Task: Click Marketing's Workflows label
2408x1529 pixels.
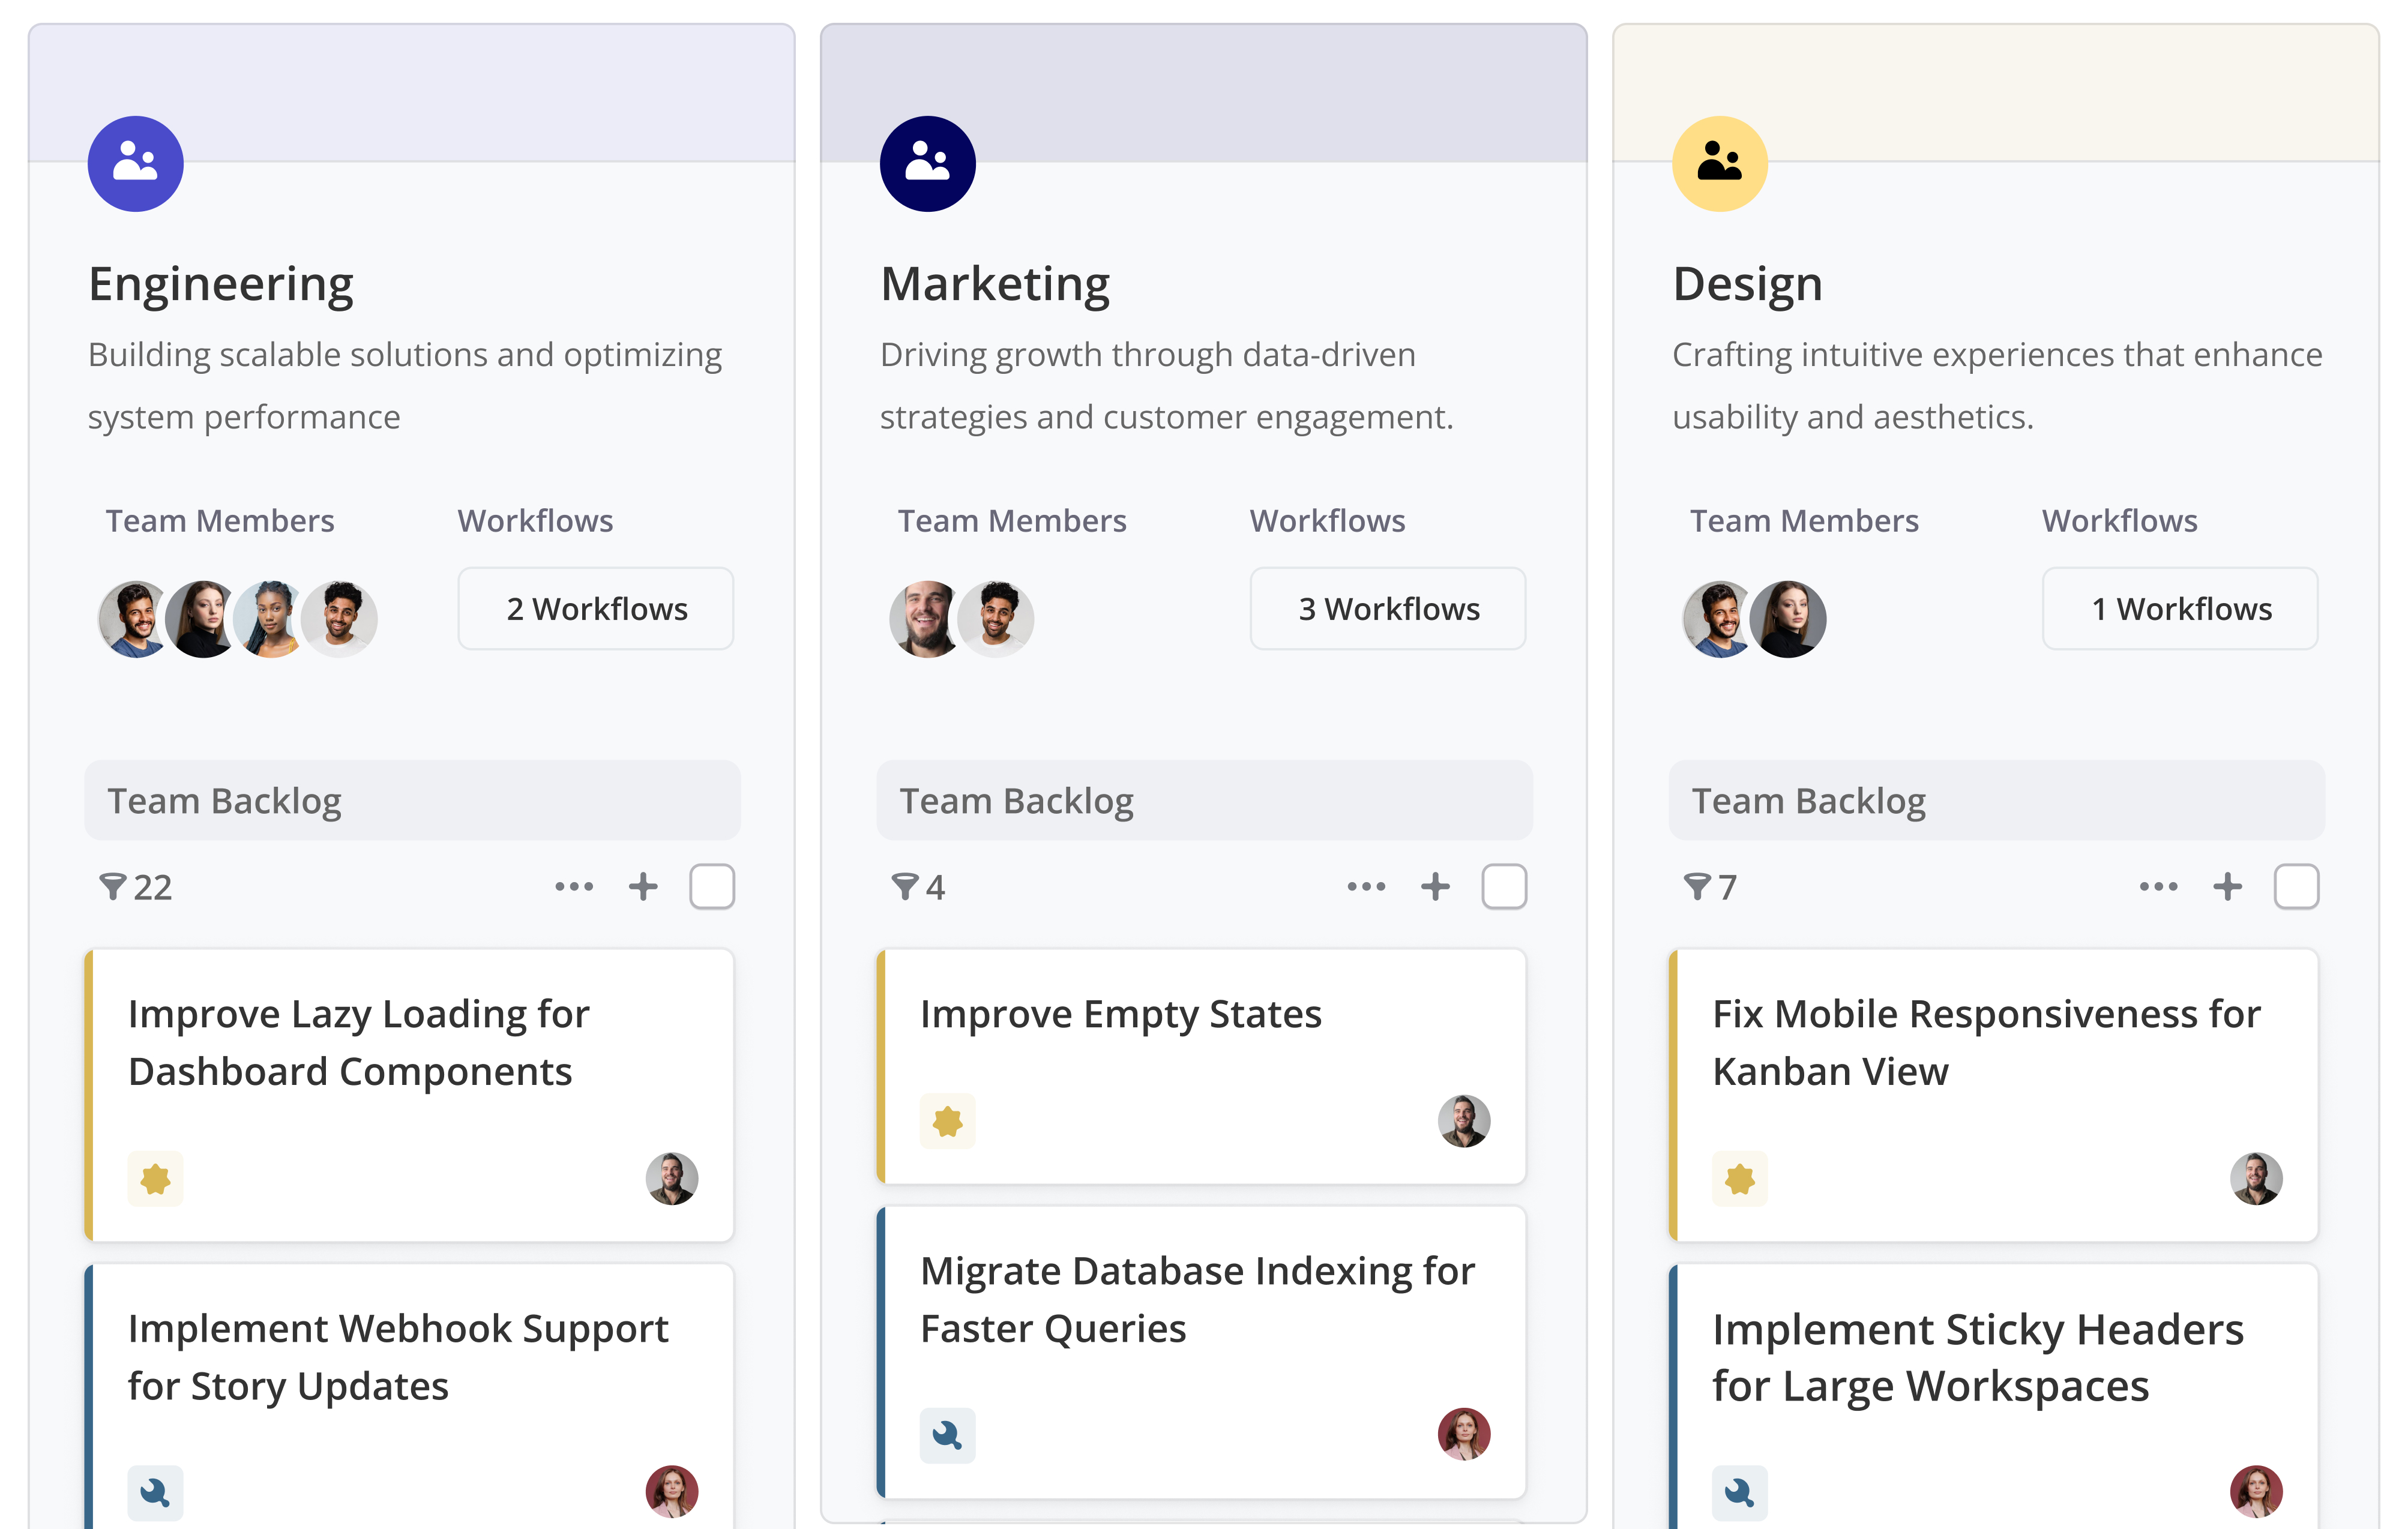Action: click(1327, 521)
